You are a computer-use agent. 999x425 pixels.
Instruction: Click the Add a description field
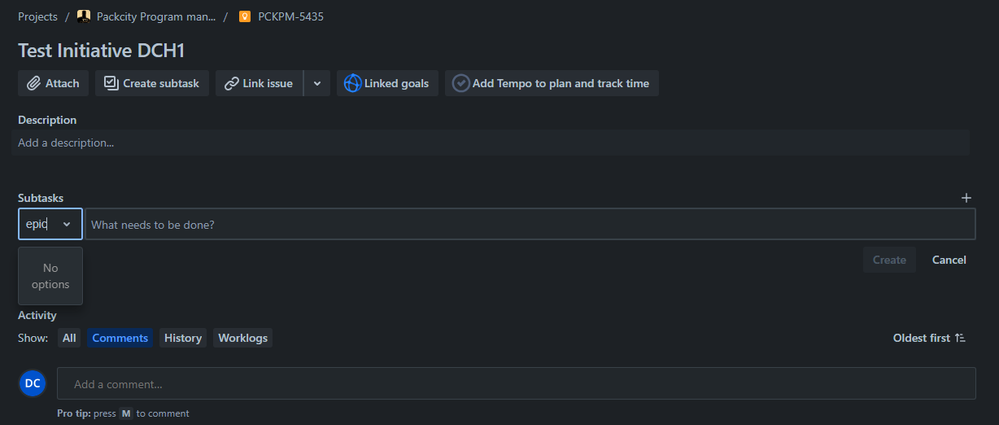(491, 143)
